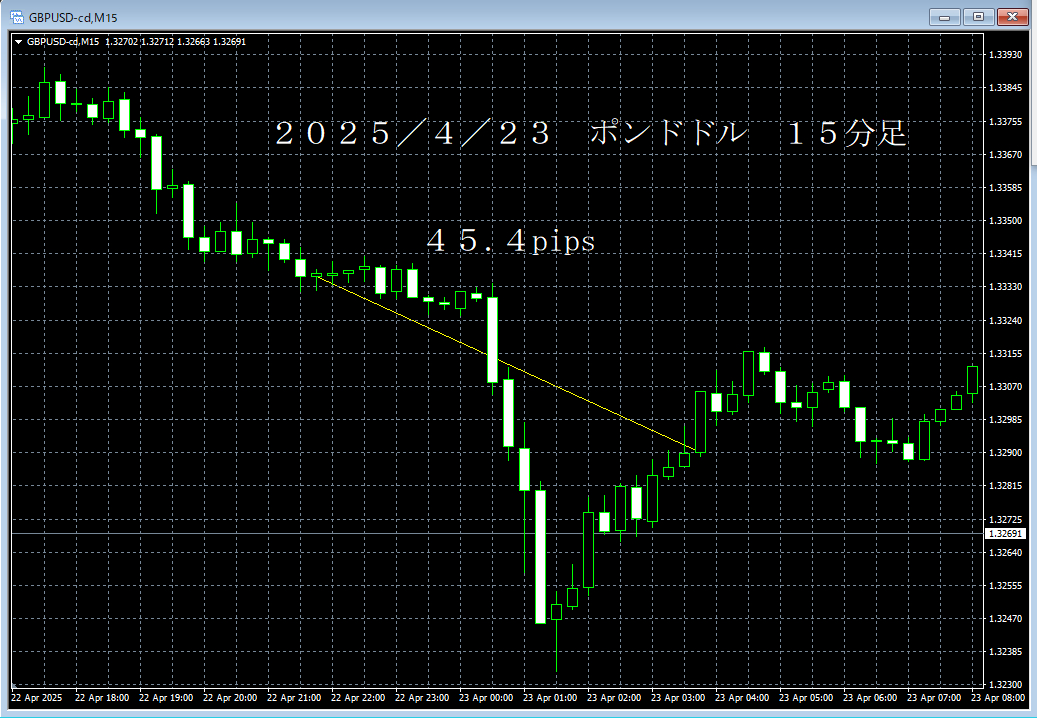1037x718 pixels.
Task: Select the yellow trendline on the chart
Action: pos(506,363)
